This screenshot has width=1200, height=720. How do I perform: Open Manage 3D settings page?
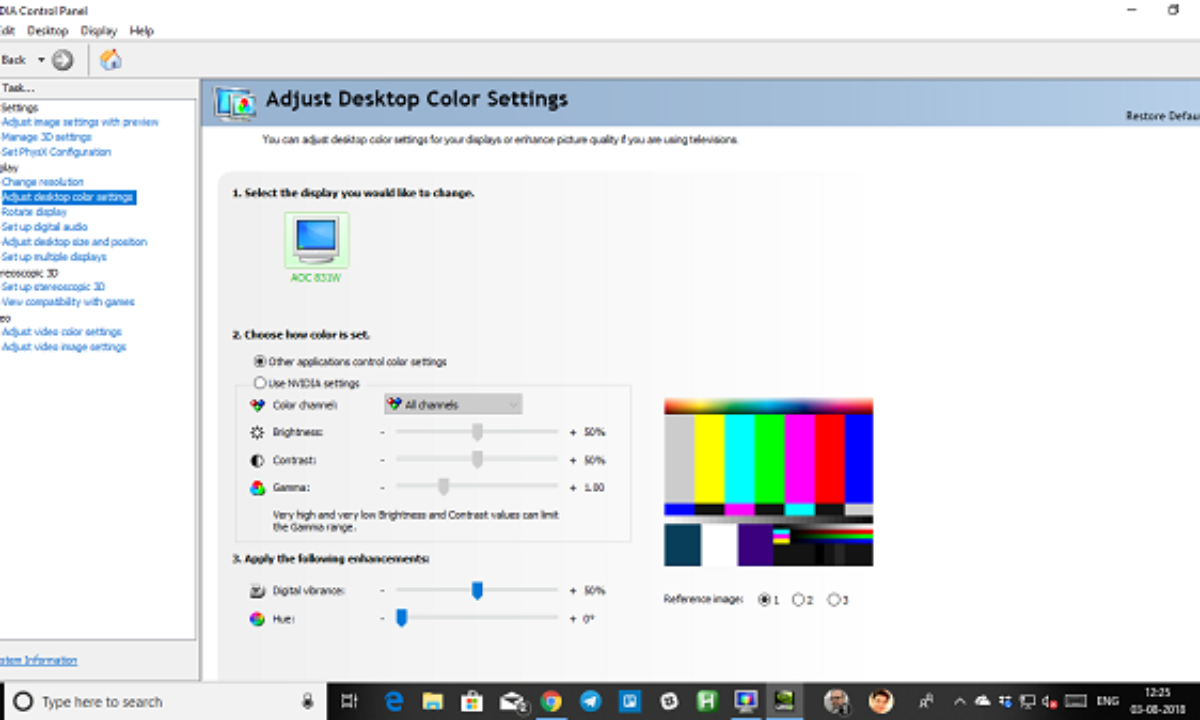coord(47,137)
